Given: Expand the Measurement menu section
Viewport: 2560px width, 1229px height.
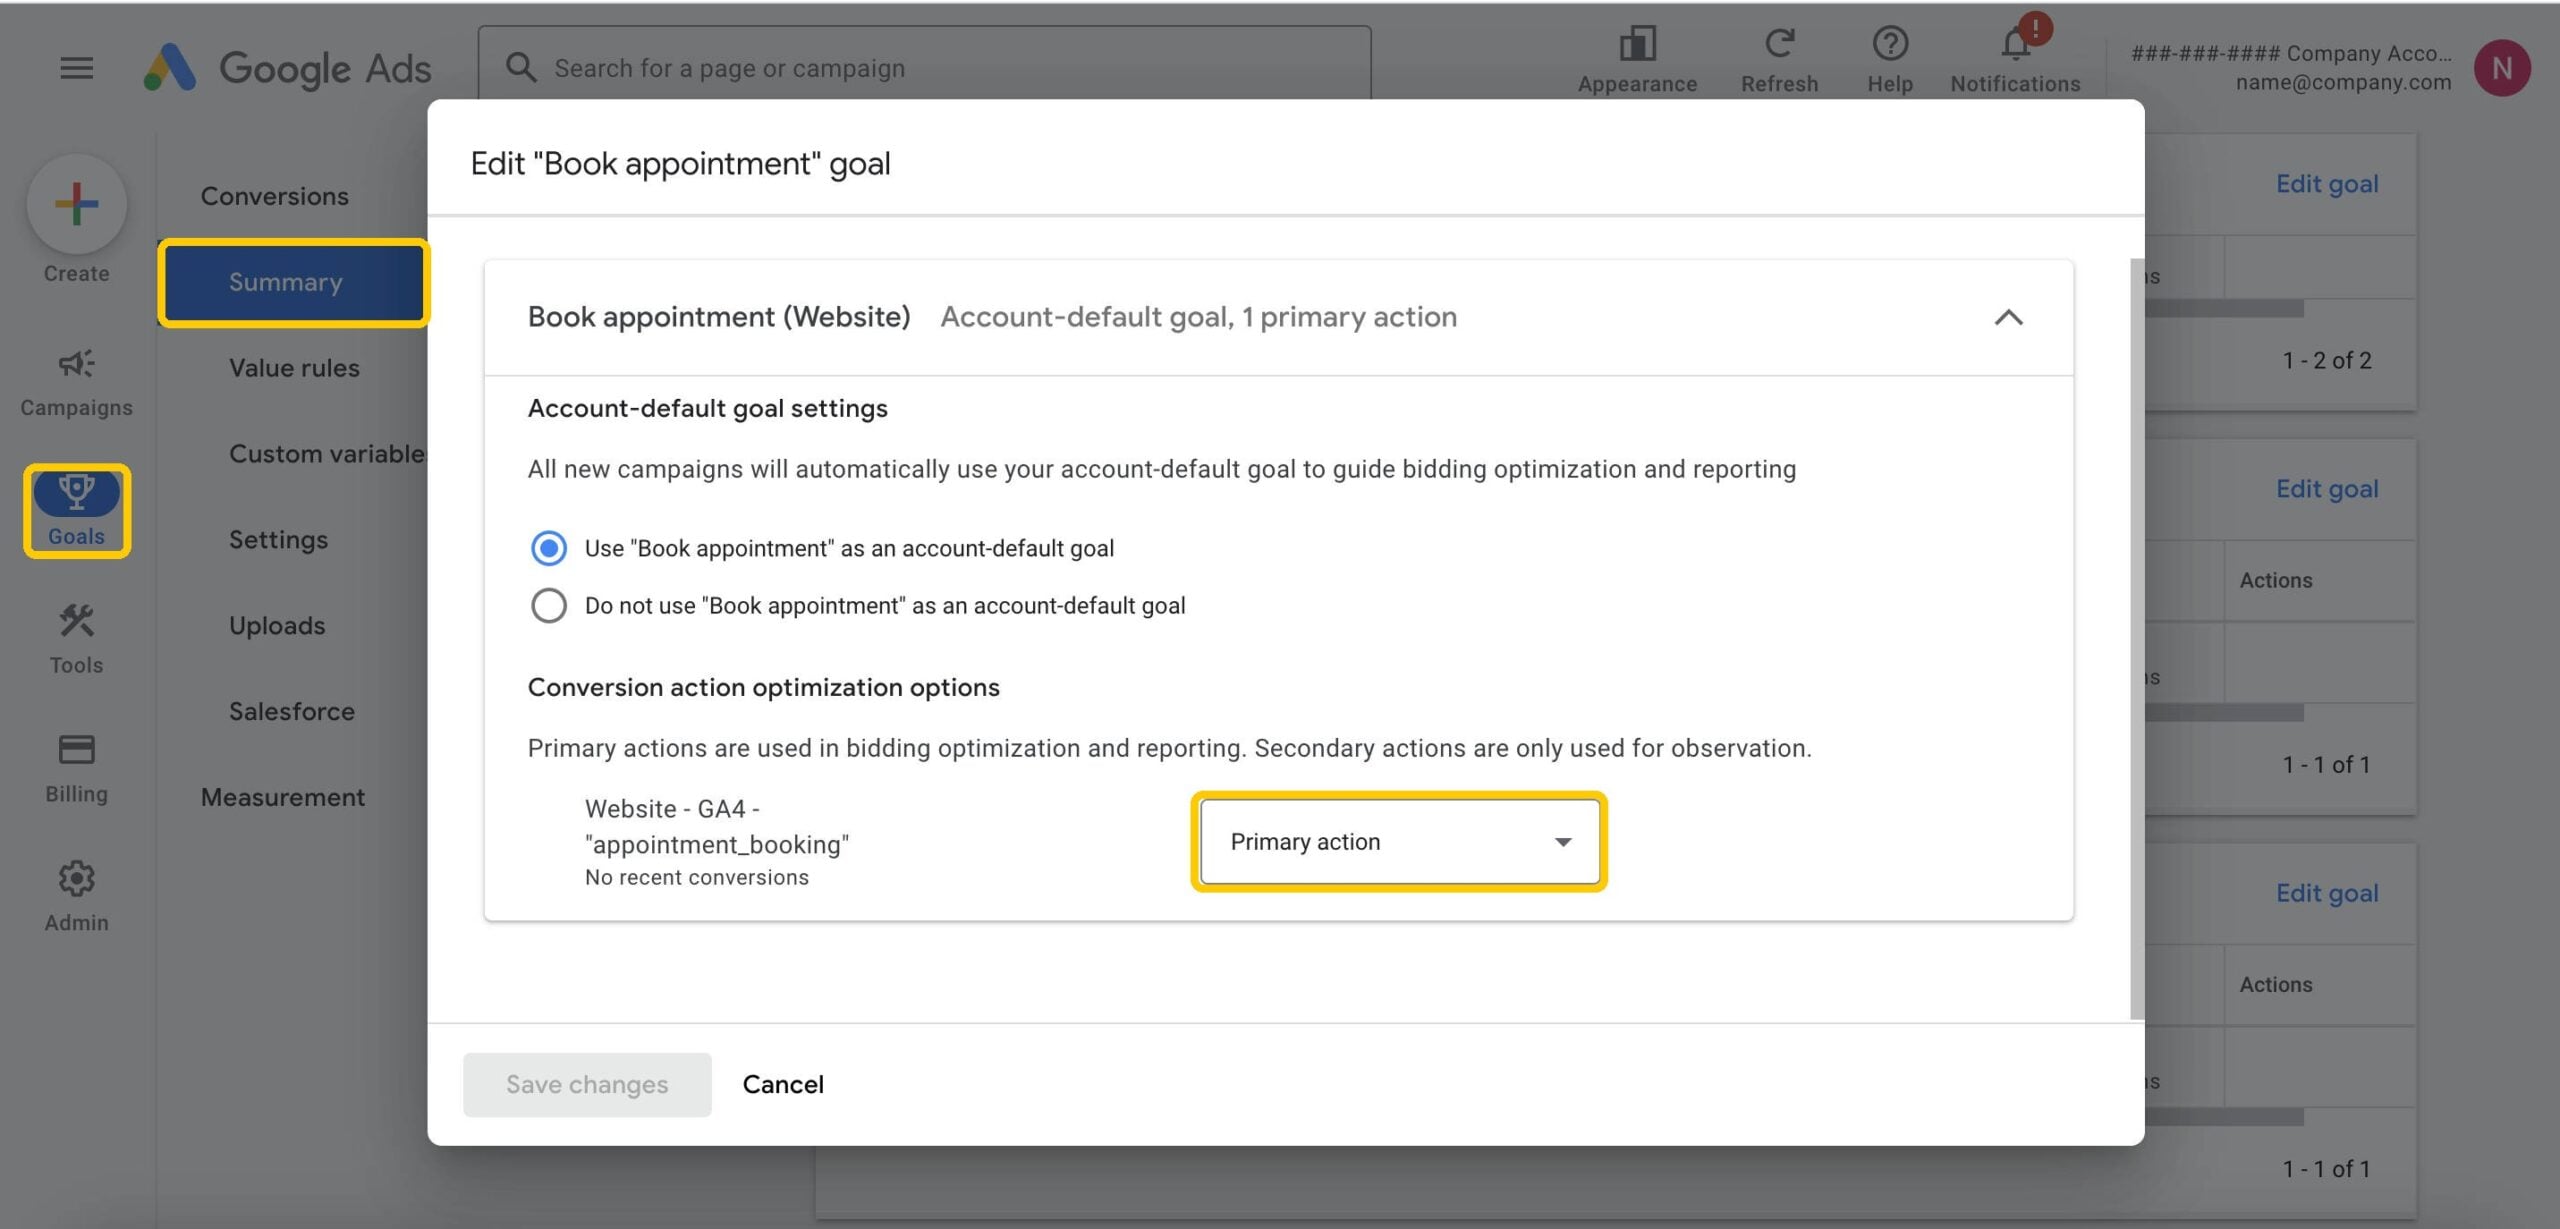Looking at the screenshot, I should pos(283,797).
